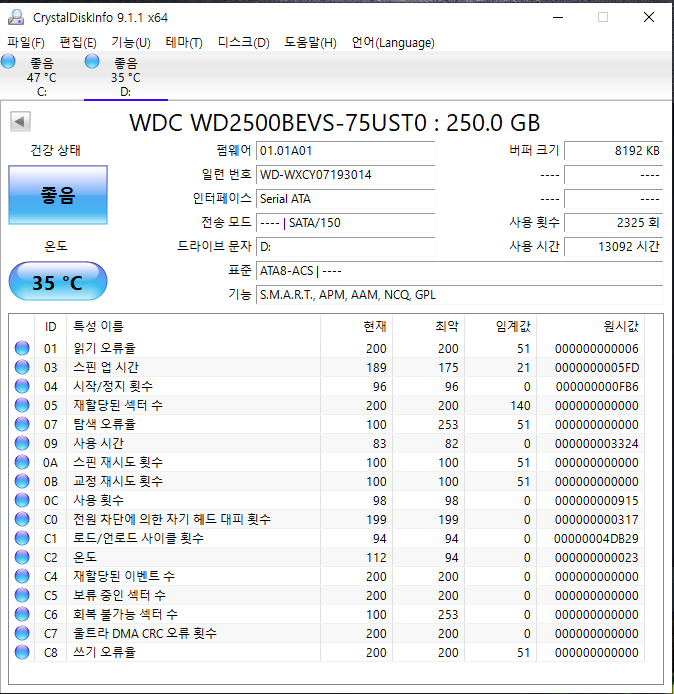Viewport: 674px width, 694px height.
Task: Click the status circle for 04 시작/정지 횟수
Action: coord(22,386)
